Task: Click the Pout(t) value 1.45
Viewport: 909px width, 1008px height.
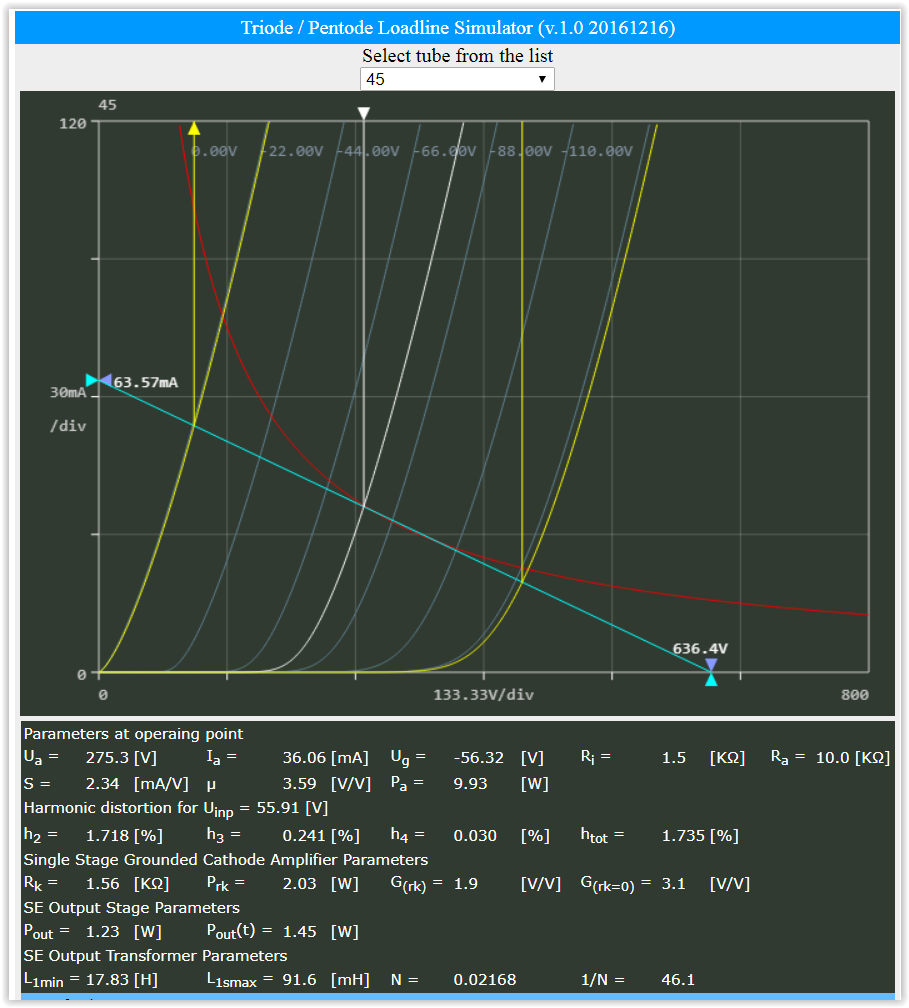Action: click(x=300, y=932)
